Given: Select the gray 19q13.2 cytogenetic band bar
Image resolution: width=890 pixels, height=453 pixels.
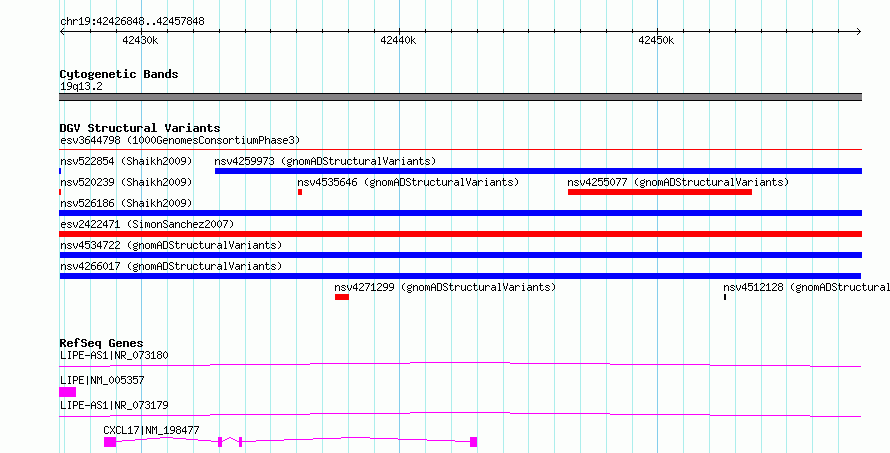Looking at the screenshot, I should click(x=460, y=97).
